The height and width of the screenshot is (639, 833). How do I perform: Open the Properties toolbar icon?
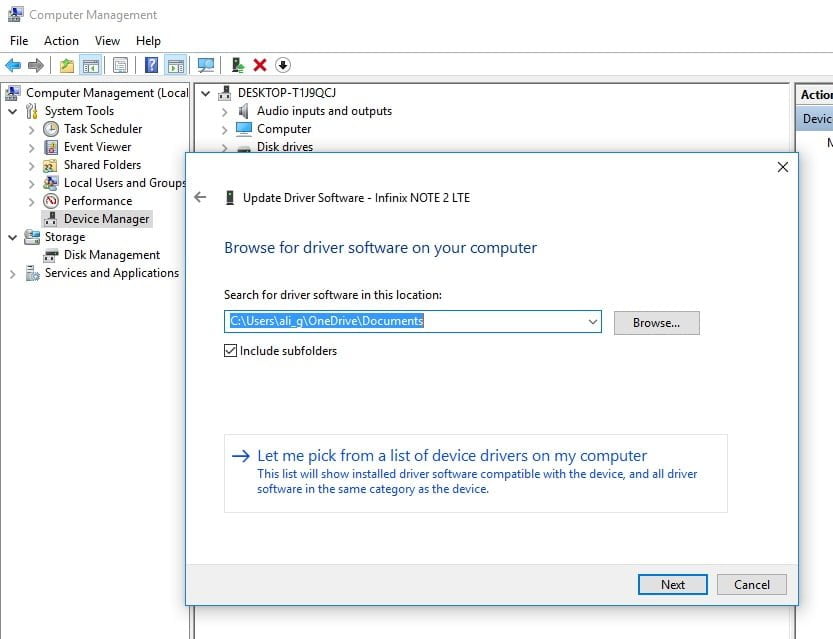[x=121, y=65]
